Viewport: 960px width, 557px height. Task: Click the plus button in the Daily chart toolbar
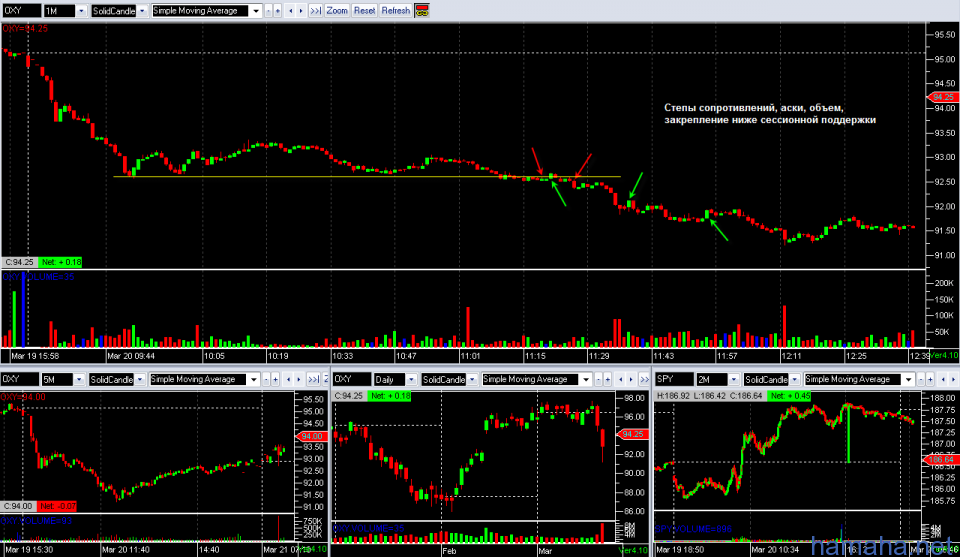(608, 379)
